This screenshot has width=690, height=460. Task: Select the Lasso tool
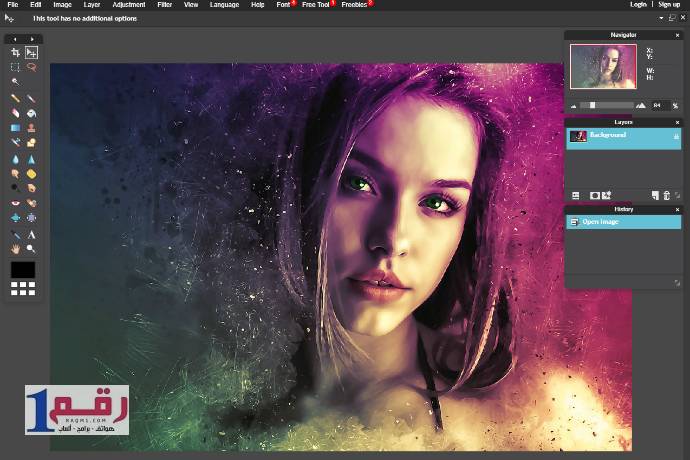31,68
